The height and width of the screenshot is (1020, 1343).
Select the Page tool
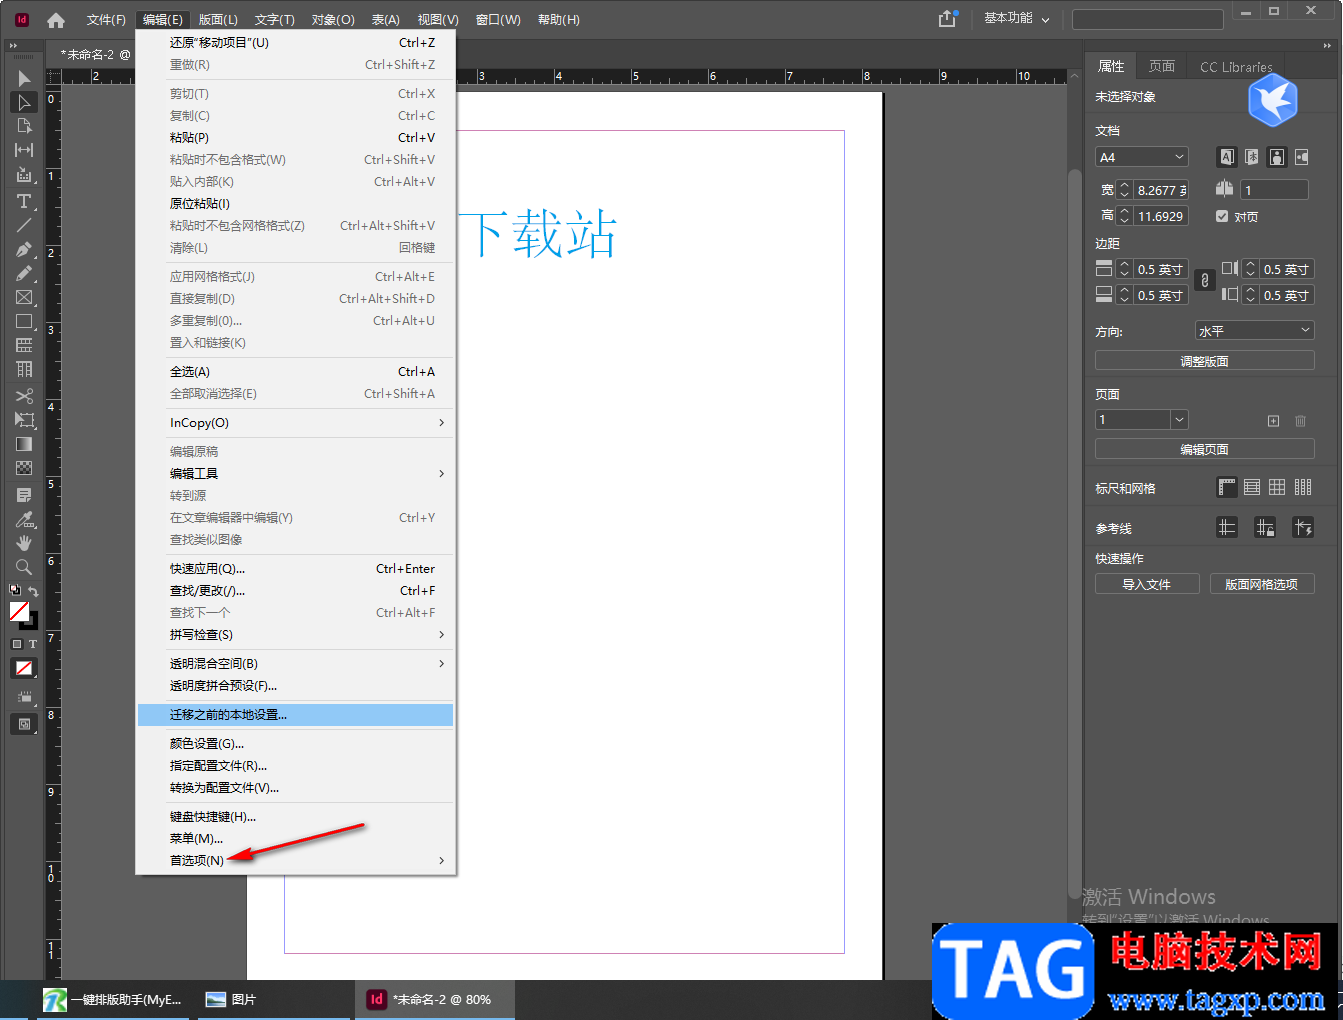coord(24,126)
